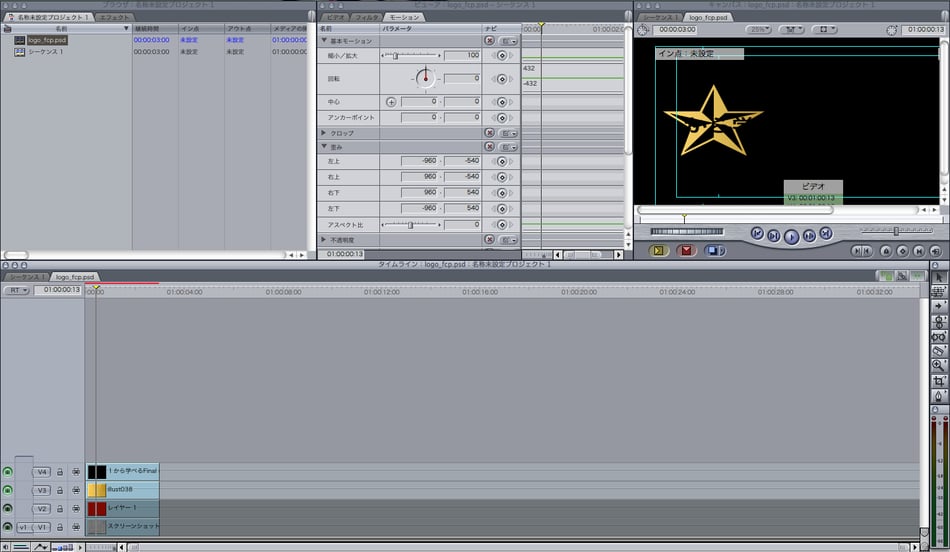Switch to the Video (ビデオ) tab in Viewer
The width and height of the screenshot is (950, 552).
point(335,17)
